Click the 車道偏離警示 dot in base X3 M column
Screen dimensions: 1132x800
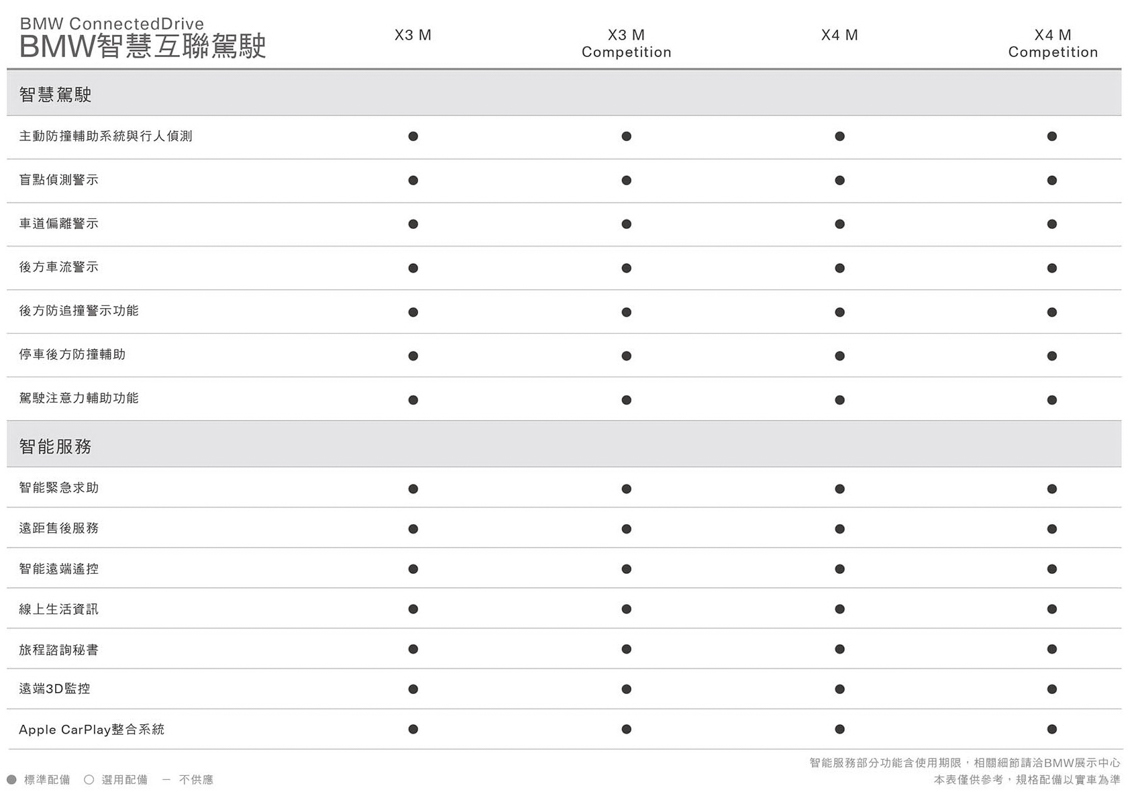click(413, 224)
